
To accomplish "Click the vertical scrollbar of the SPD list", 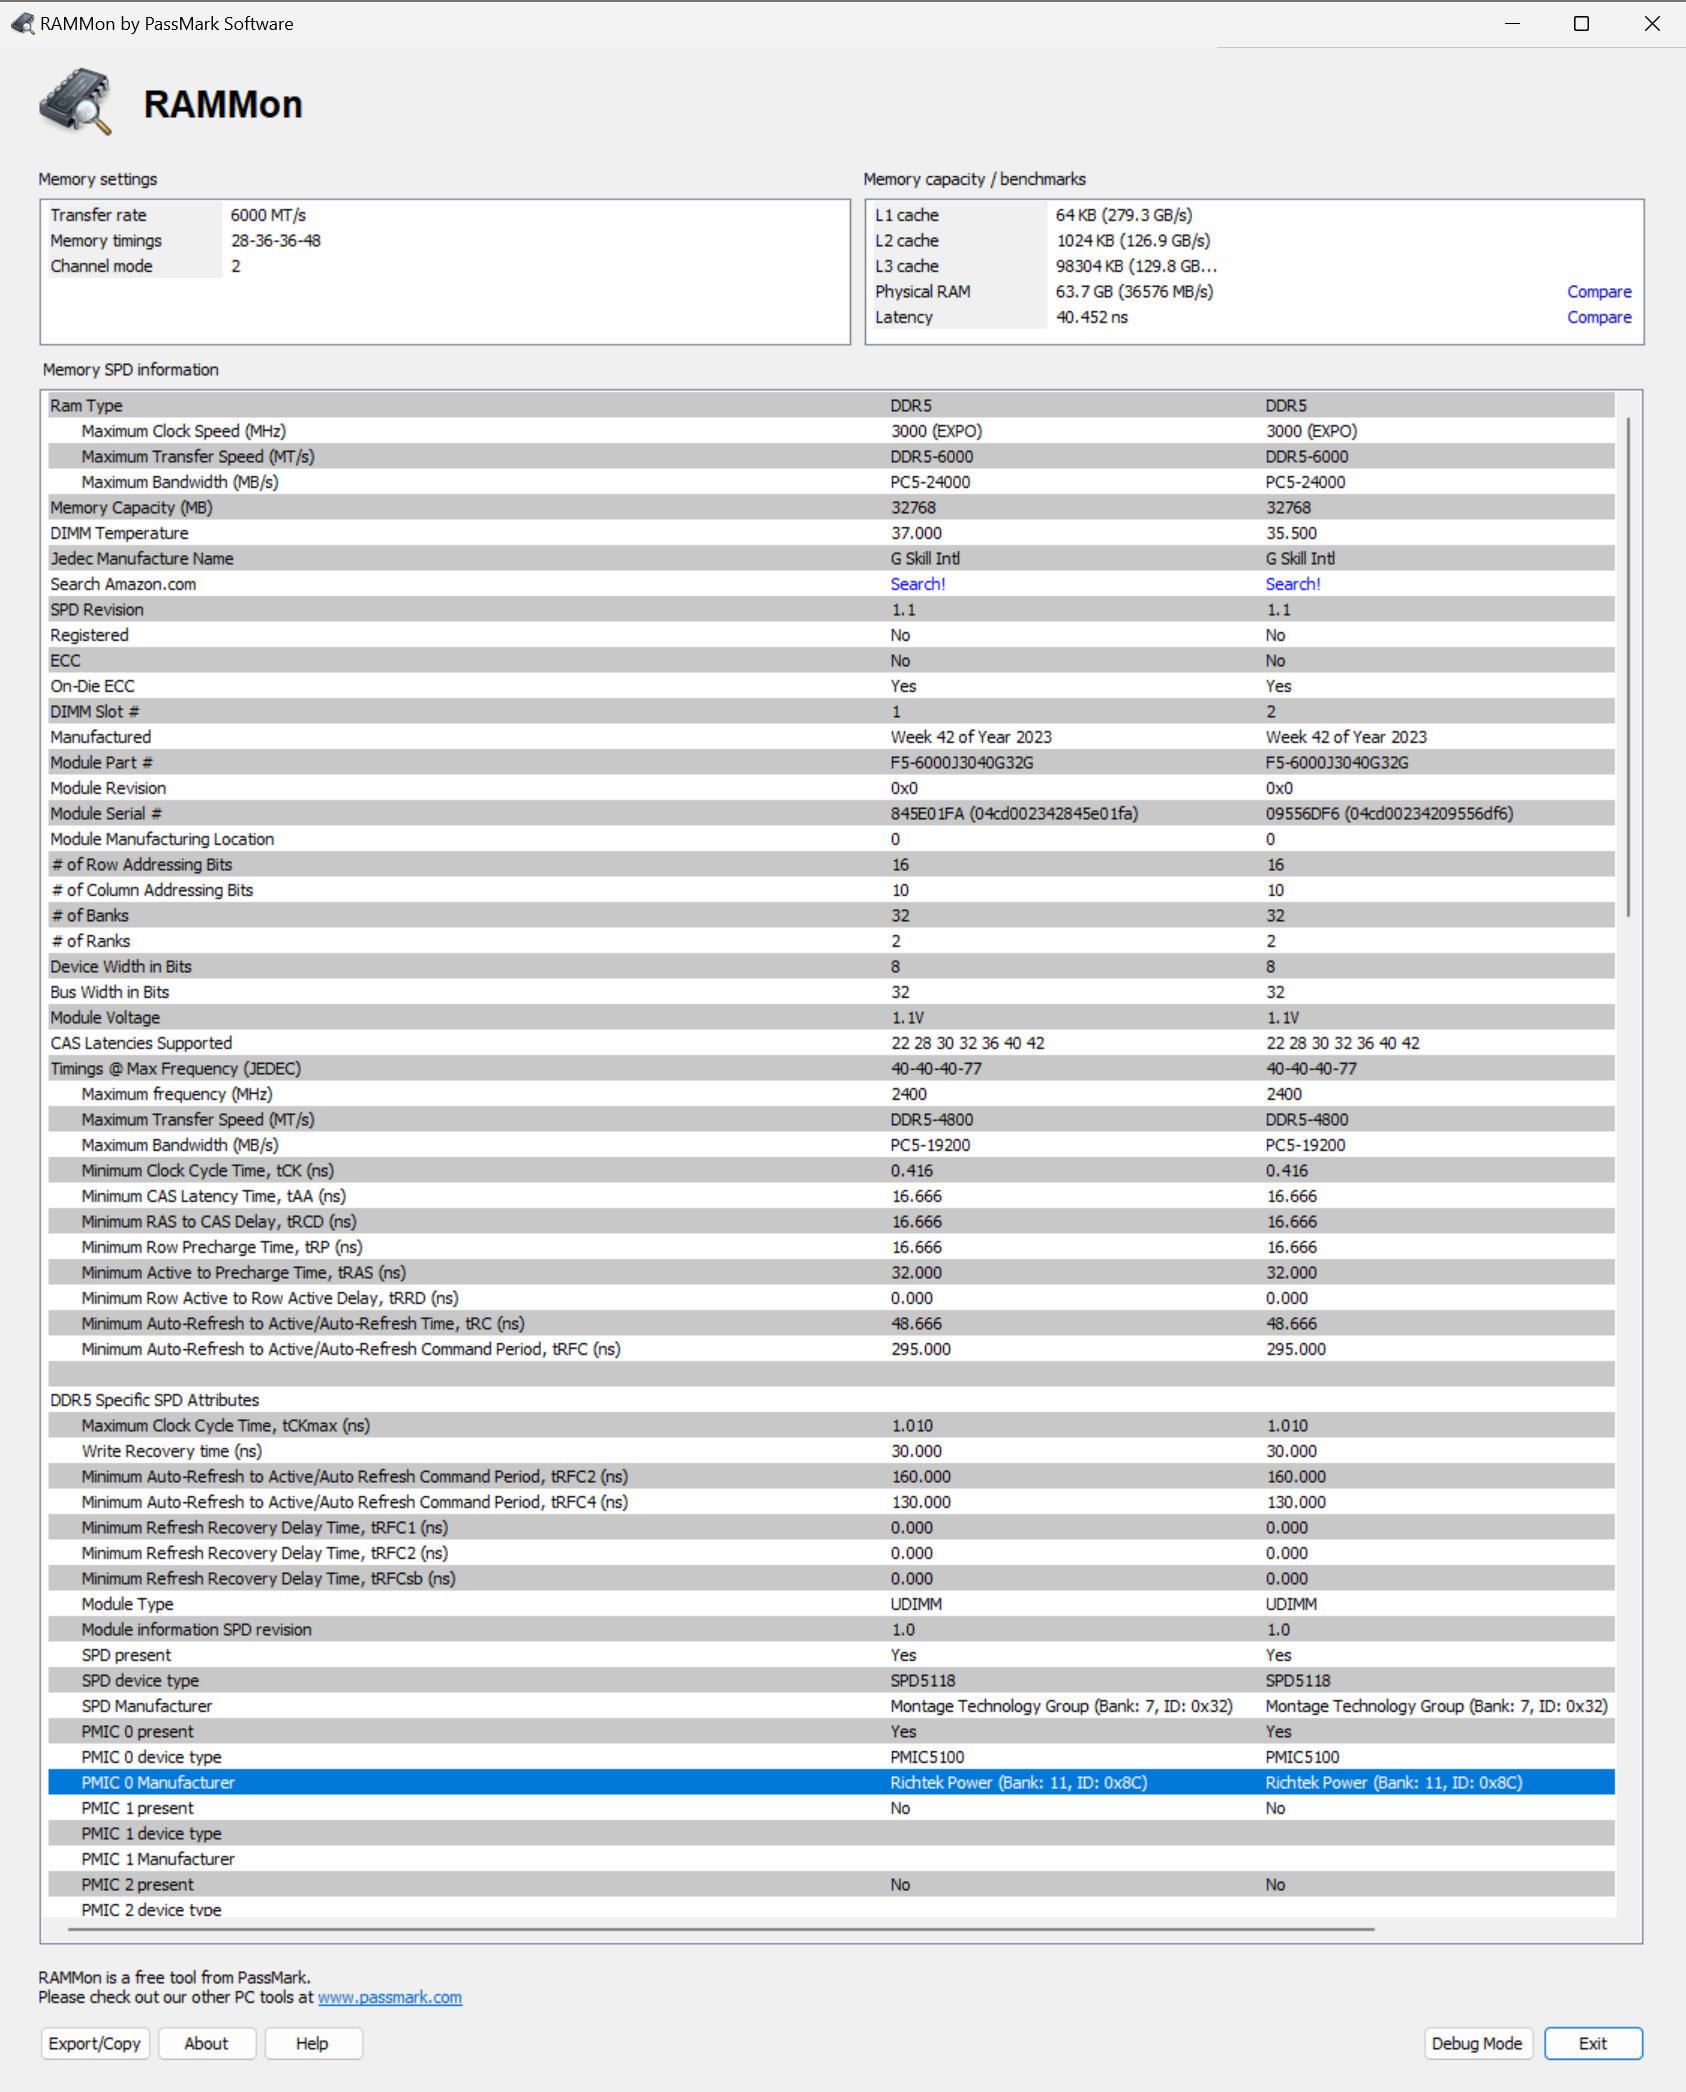I will (1628, 667).
